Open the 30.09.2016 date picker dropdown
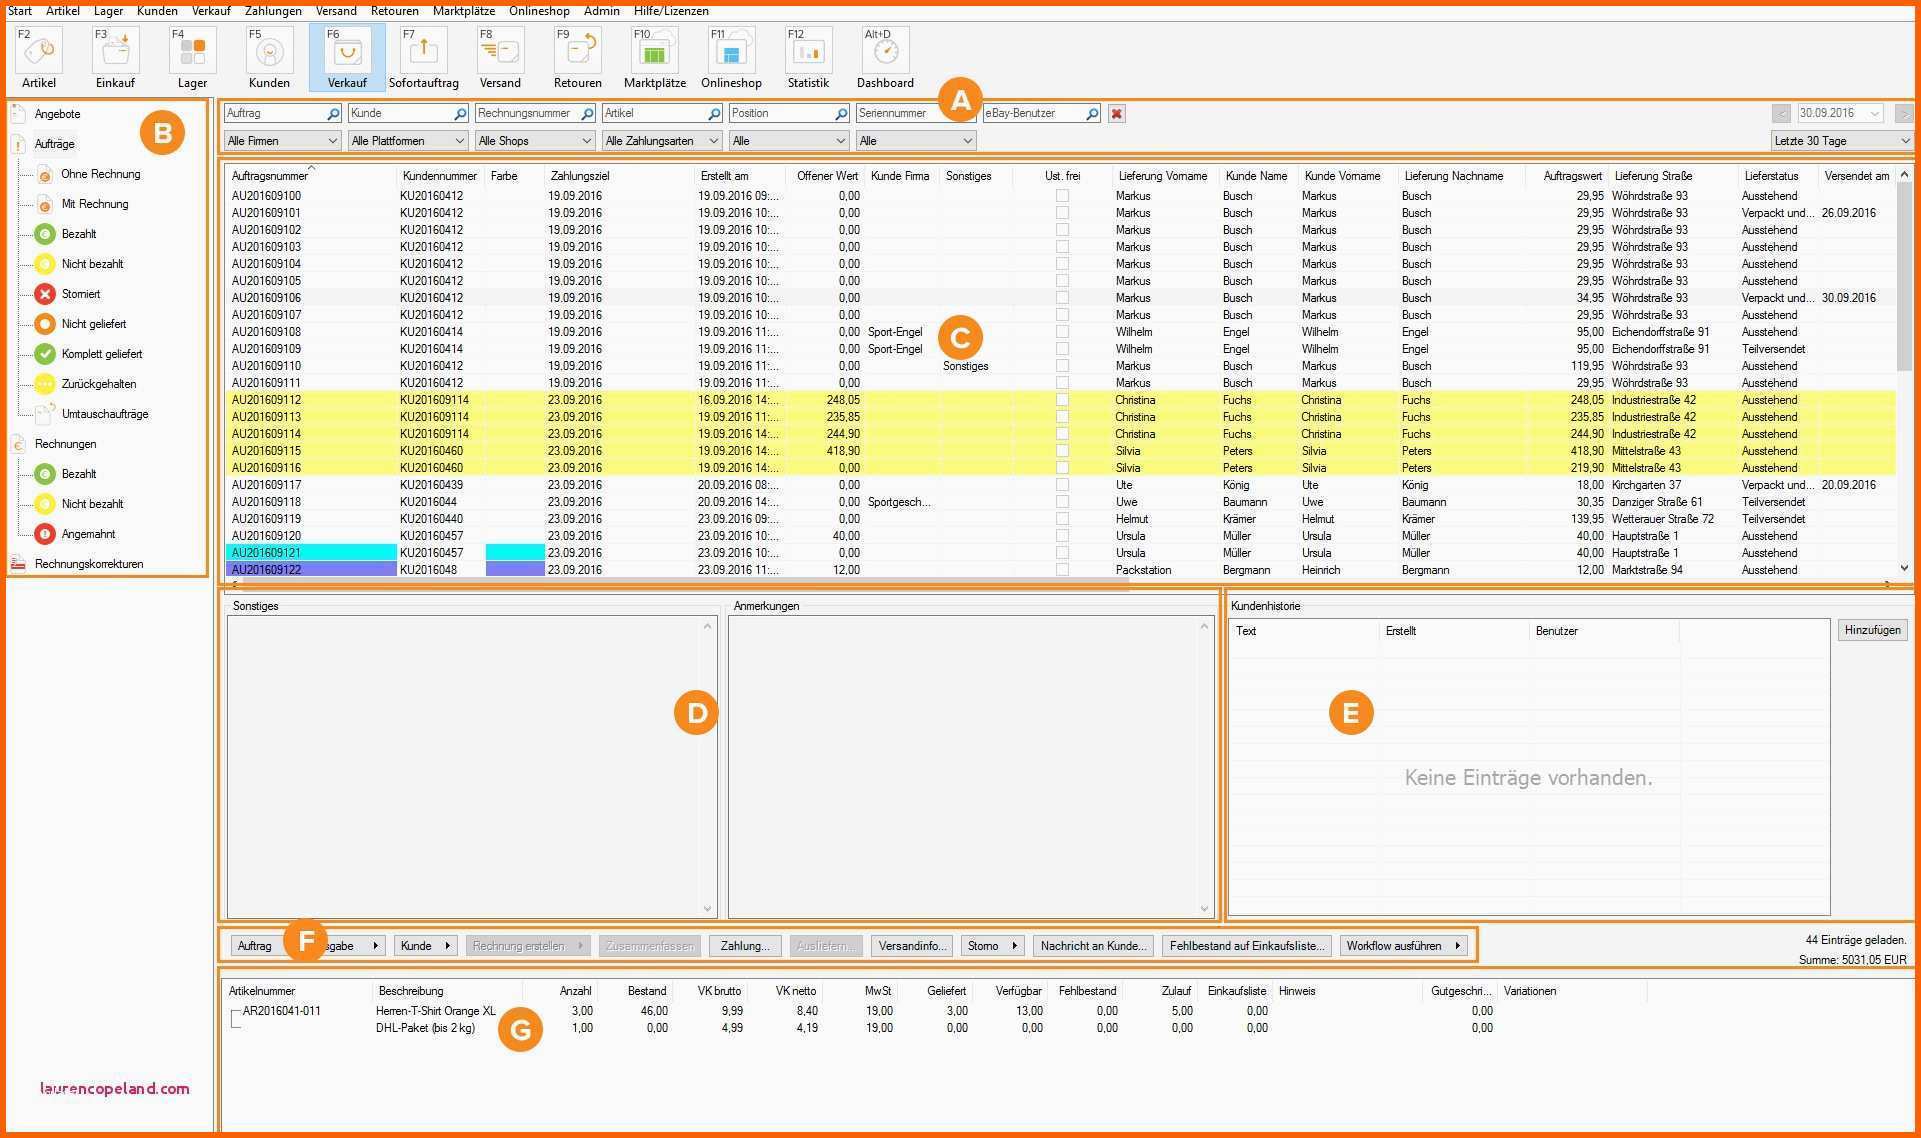The height and width of the screenshot is (1138, 1921). tap(1875, 114)
